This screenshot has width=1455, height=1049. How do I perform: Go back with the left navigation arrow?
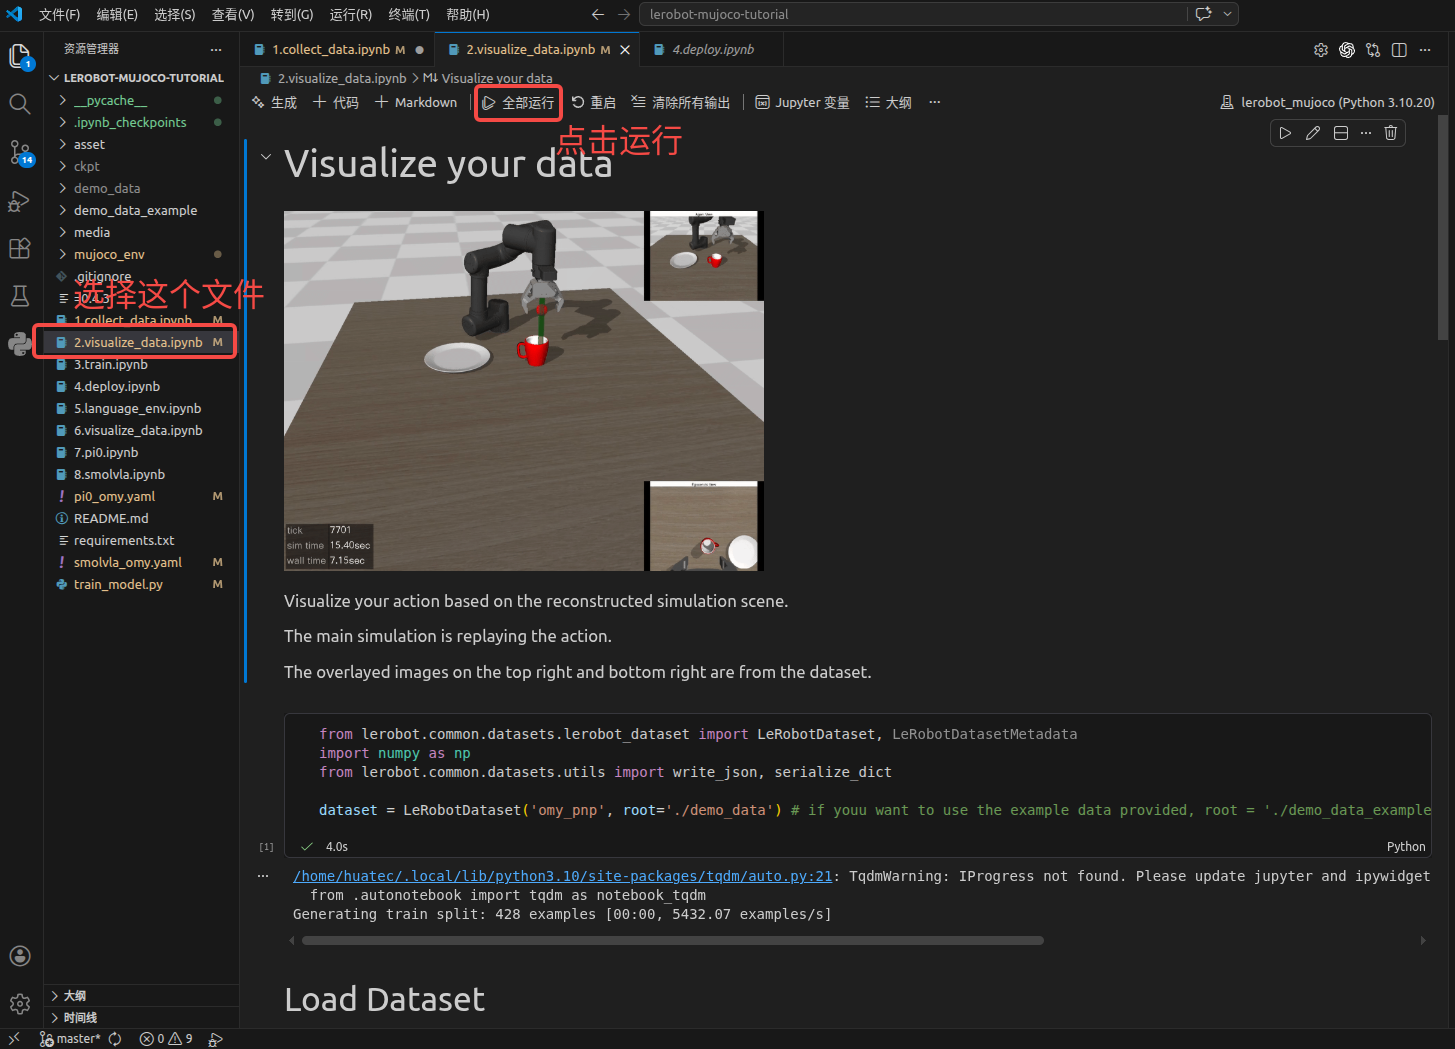[x=598, y=14]
